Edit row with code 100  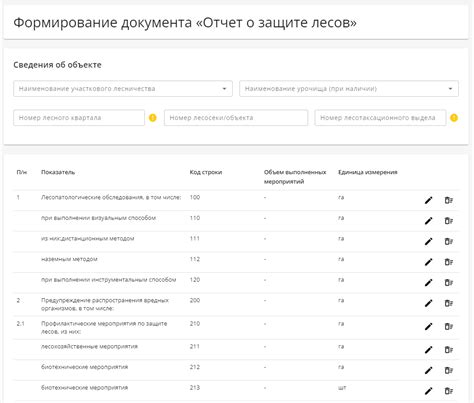pyautogui.click(x=428, y=200)
